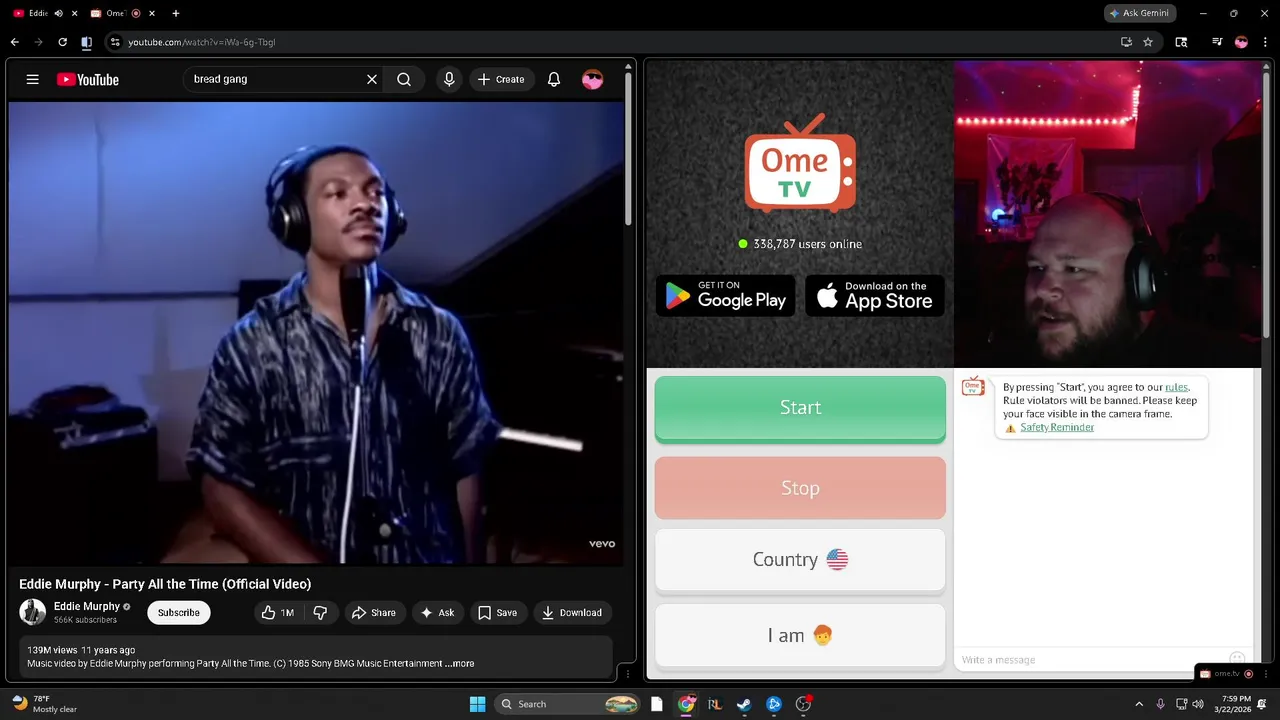Open Chrome three-dot menu

pos(1264,42)
